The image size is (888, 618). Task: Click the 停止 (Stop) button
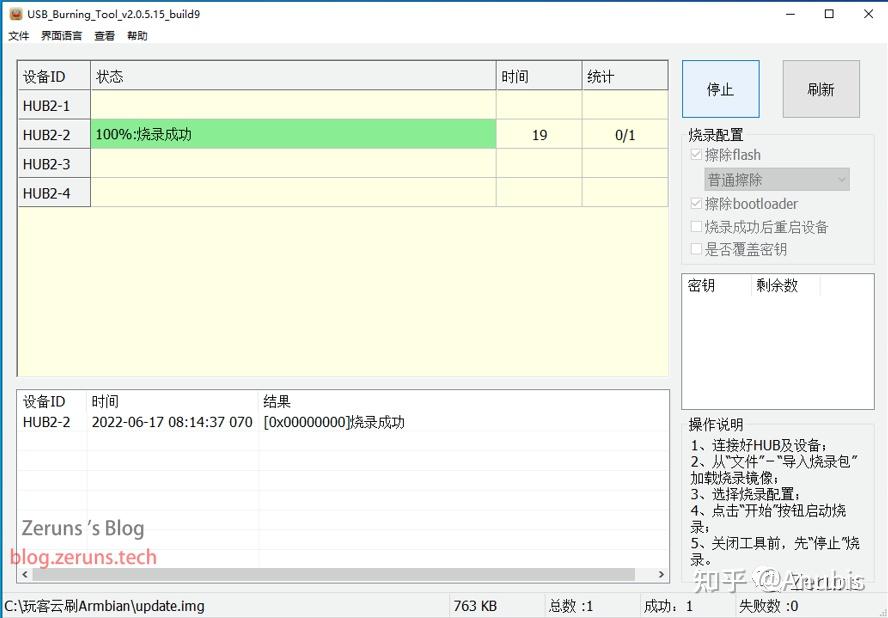720,89
